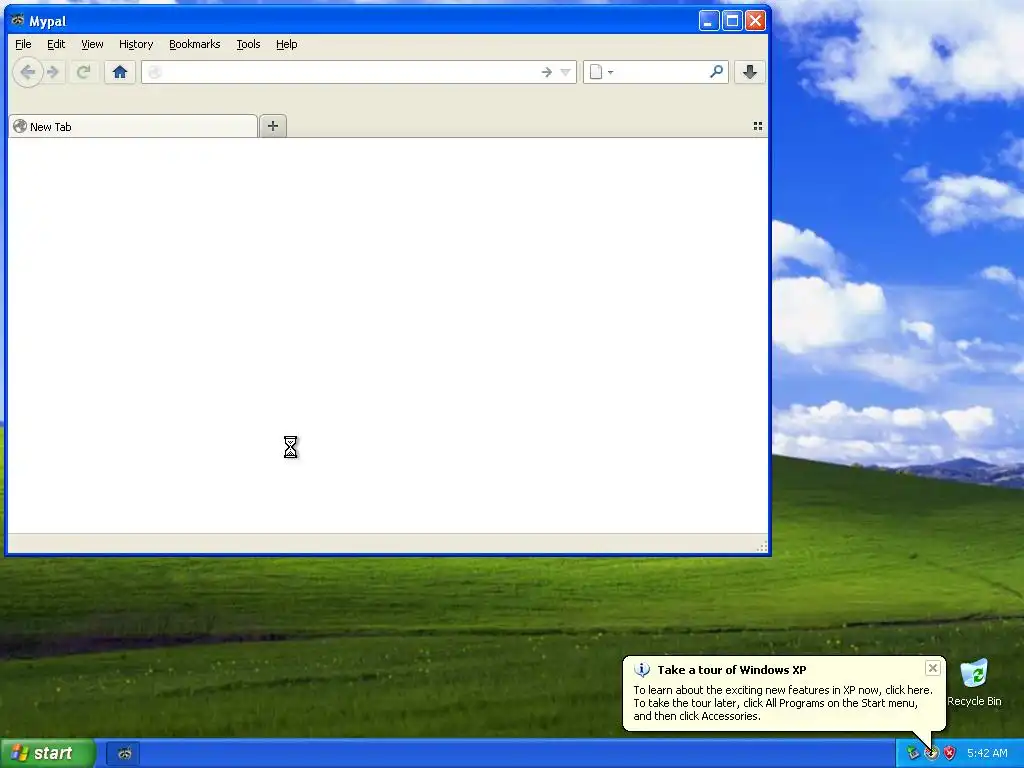Click the network connection tray icon
The width and height of the screenshot is (1024, 768).
pyautogui.click(x=913, y=753)
